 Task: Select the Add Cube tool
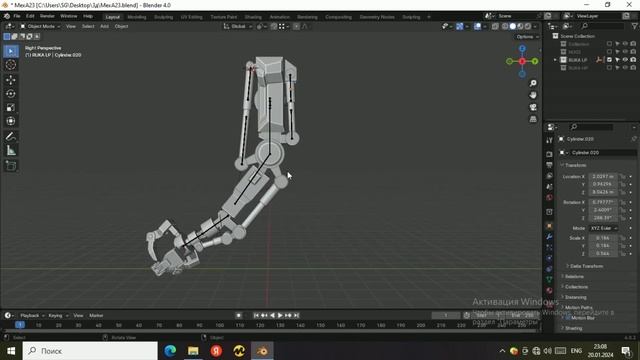pos(11,166)
